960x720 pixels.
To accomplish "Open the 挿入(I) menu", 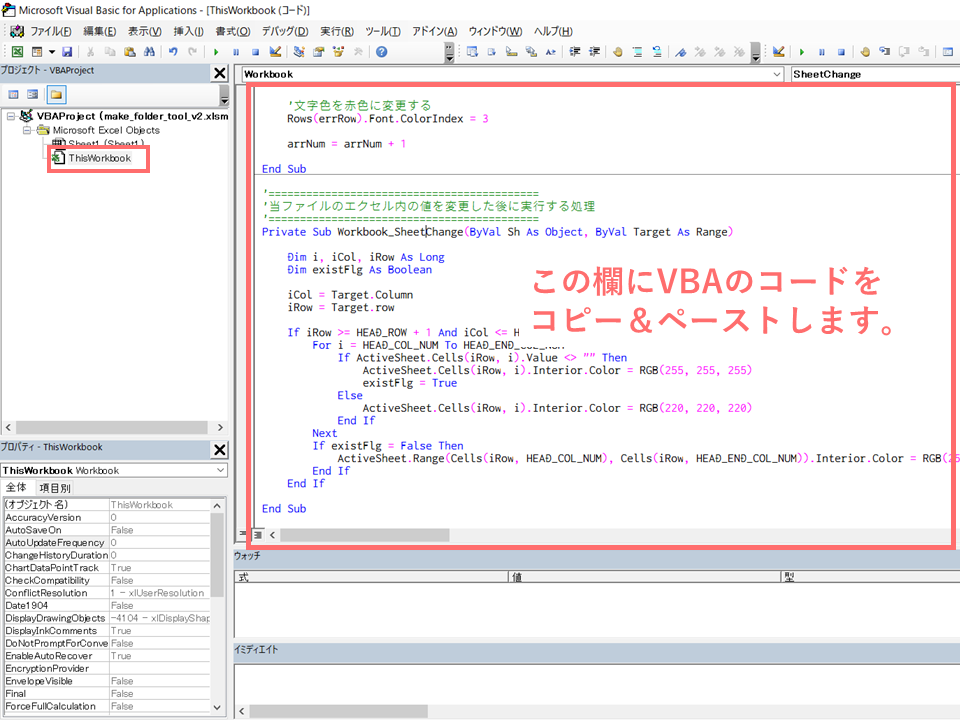I will pyautogui.click(x=189, y=31).
